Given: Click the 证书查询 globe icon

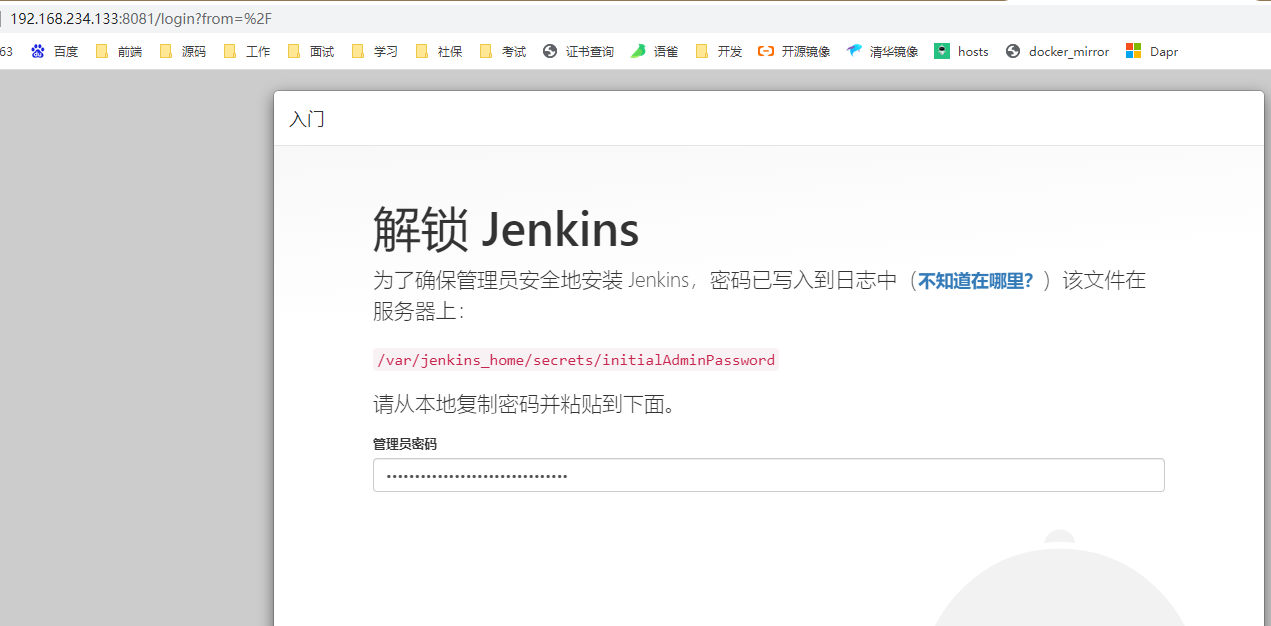Looking at the screenshot, I should pyautogui.click(x=550, y=51).
